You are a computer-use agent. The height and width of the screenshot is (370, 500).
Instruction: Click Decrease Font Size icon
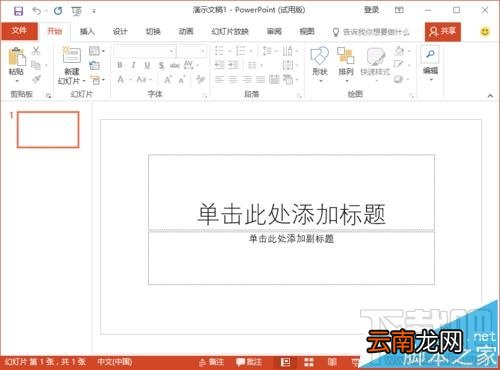(x=182, y=80)
